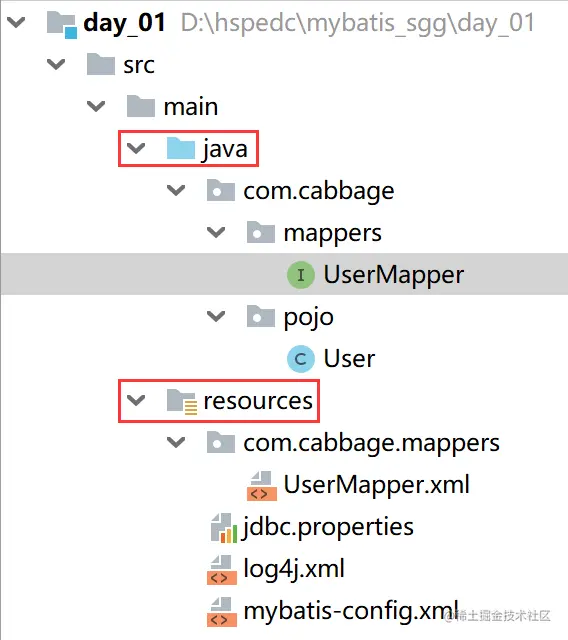Click the com.cabbage package icon

coord(221,191)
